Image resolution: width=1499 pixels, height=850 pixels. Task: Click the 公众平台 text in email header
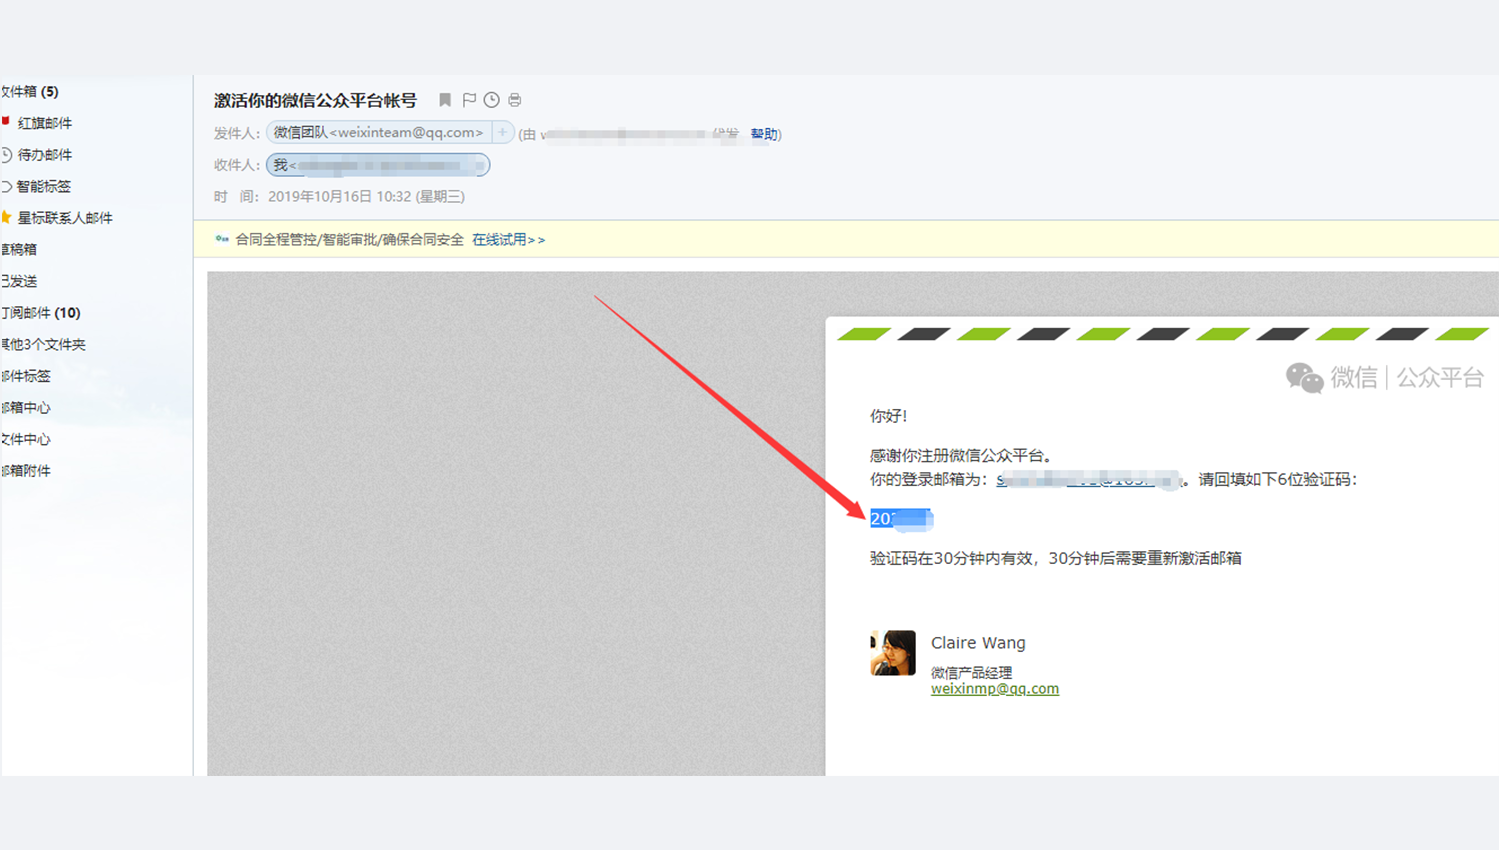1440,377
